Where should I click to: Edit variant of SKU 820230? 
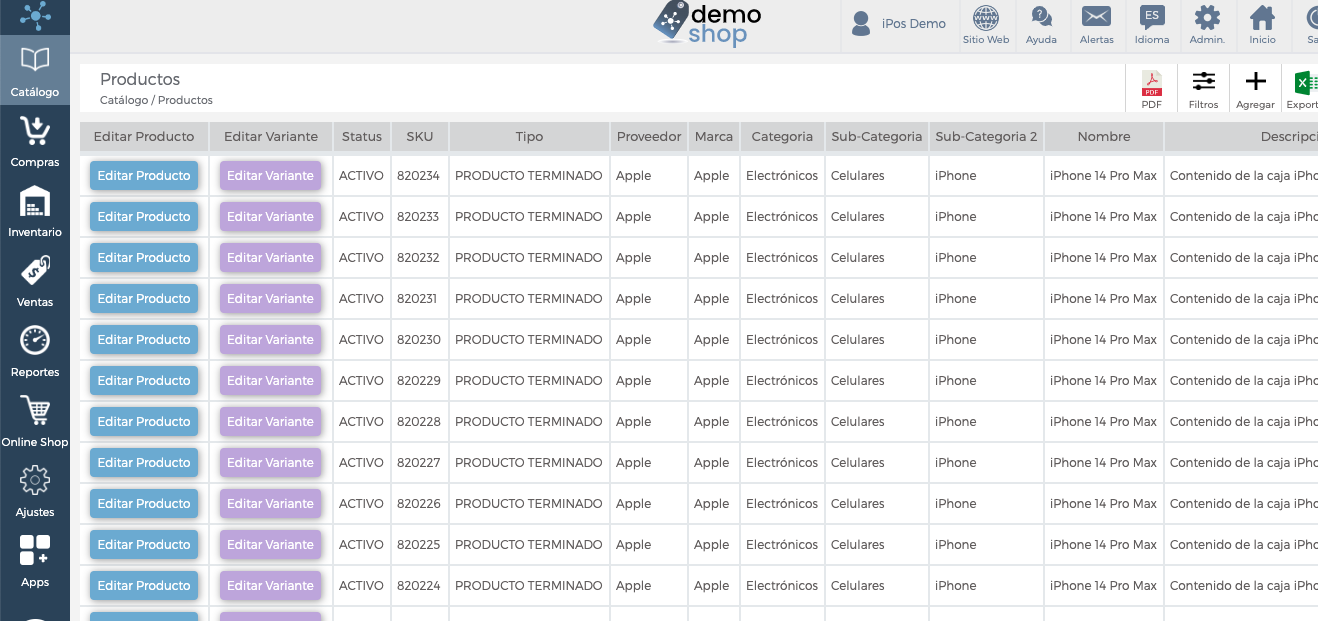tap(271, 340)
